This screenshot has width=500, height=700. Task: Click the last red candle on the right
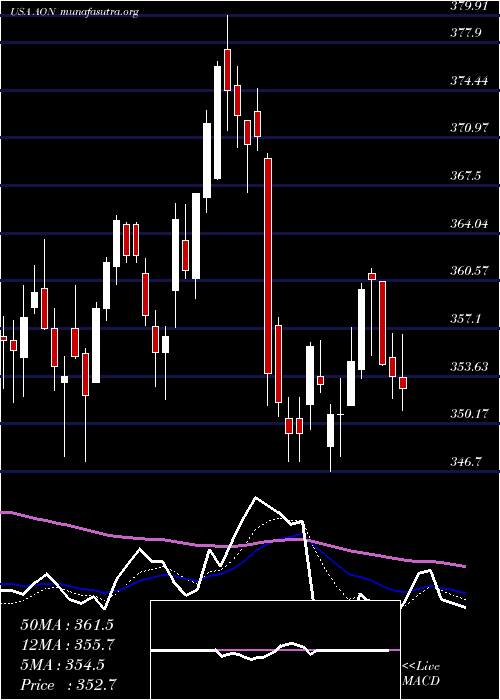click(403, 383)
